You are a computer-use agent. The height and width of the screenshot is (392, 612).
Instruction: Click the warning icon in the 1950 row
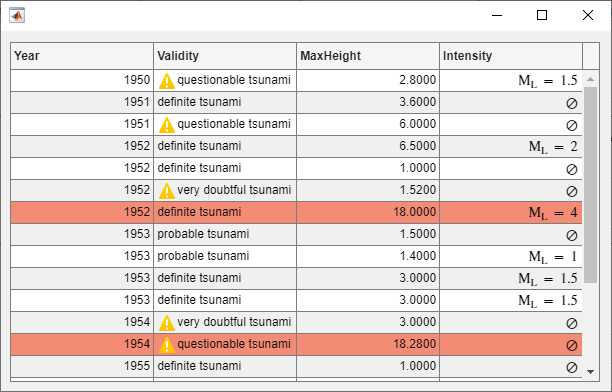pos(167,81)
